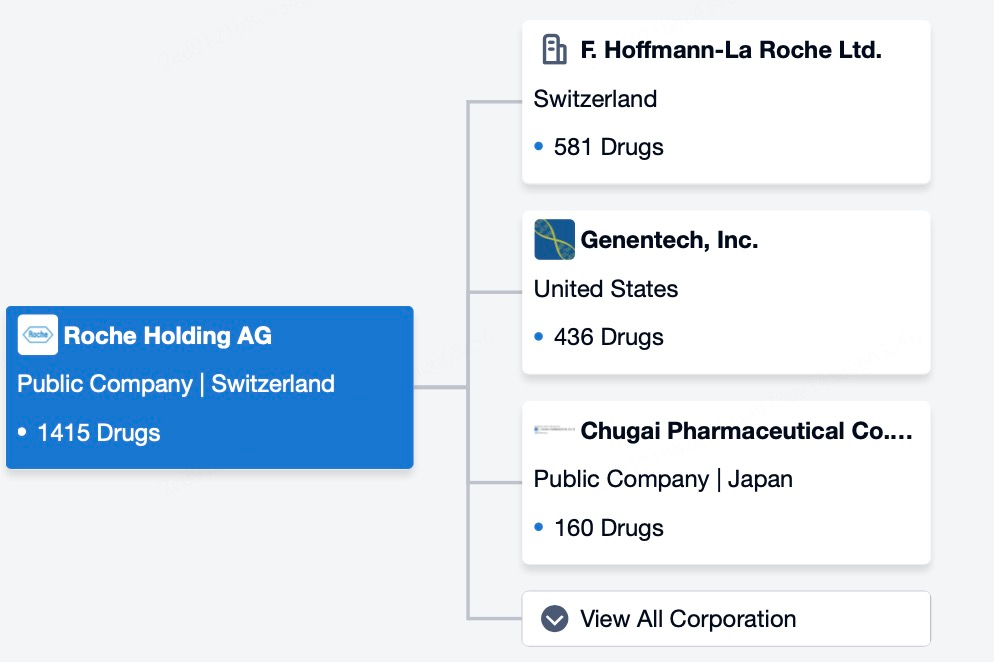Click 1415 Drugs count in Roche card
The width and height of the screenshot is (994, 662).
pos(98,433)
